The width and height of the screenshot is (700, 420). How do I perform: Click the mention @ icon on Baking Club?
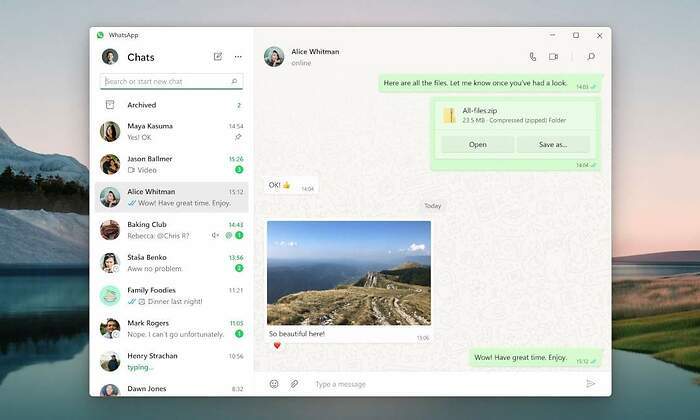[x=229, y=235]
